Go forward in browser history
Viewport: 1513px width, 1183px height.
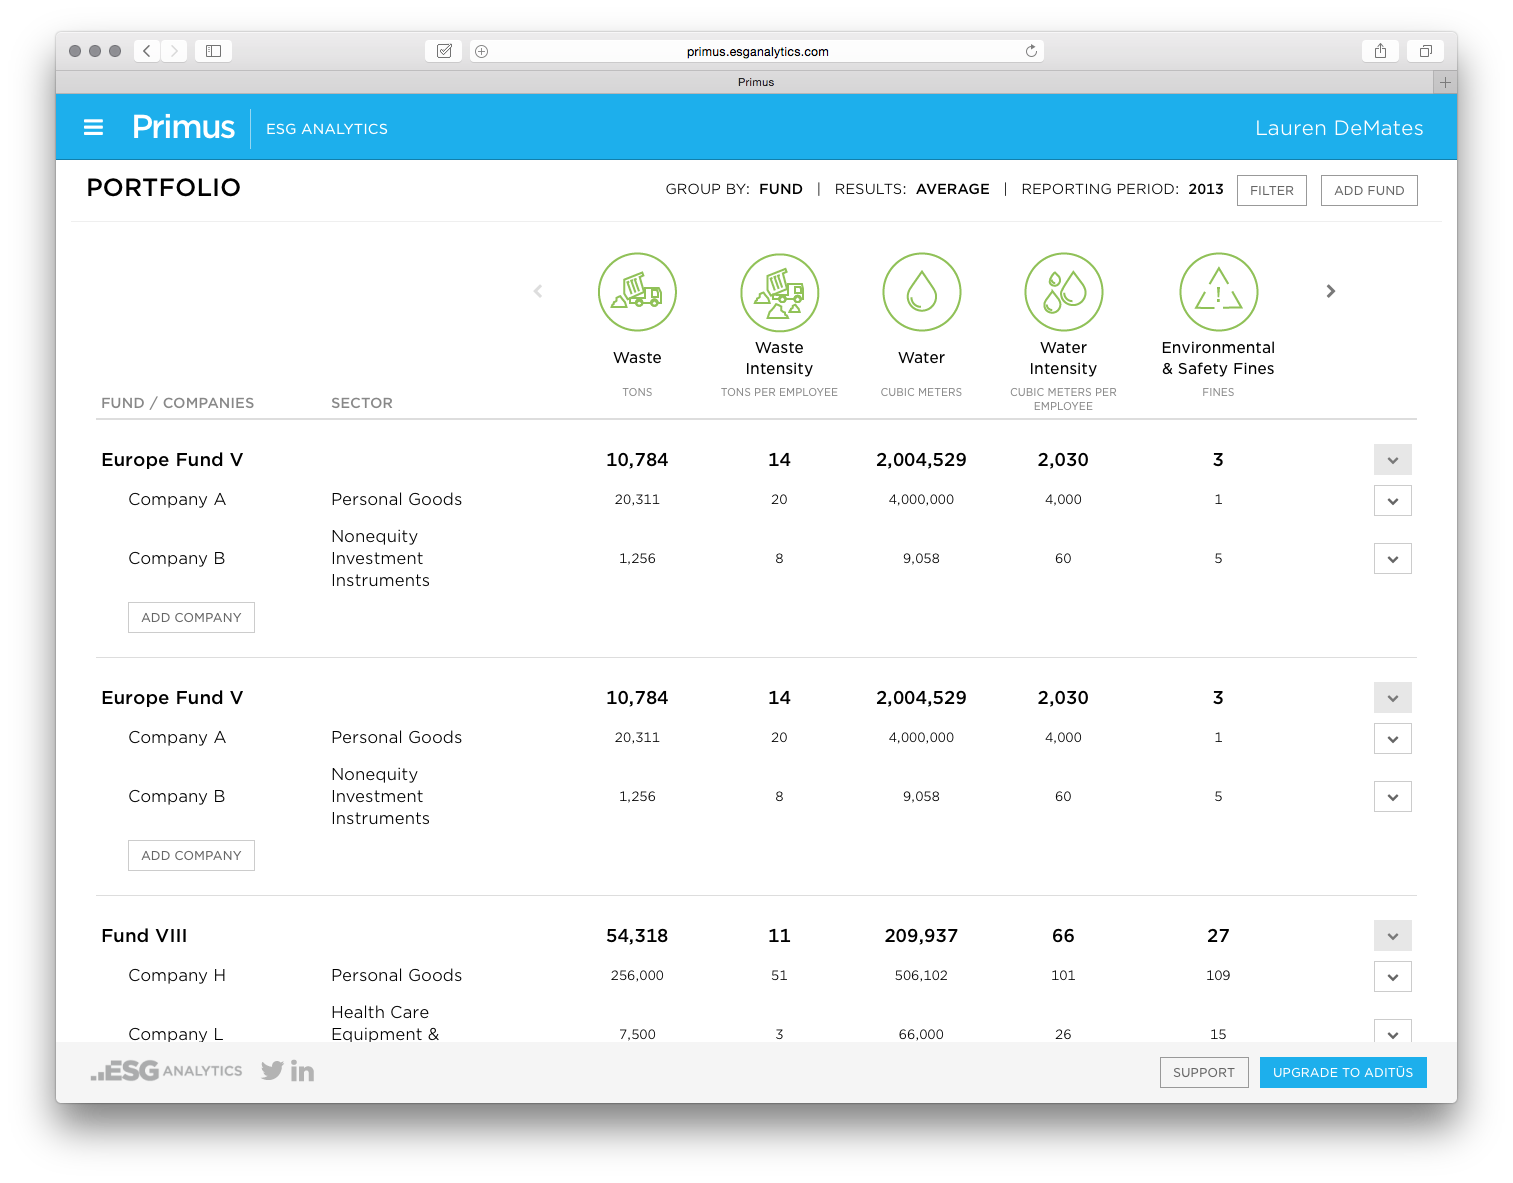[x=174, y=51]
